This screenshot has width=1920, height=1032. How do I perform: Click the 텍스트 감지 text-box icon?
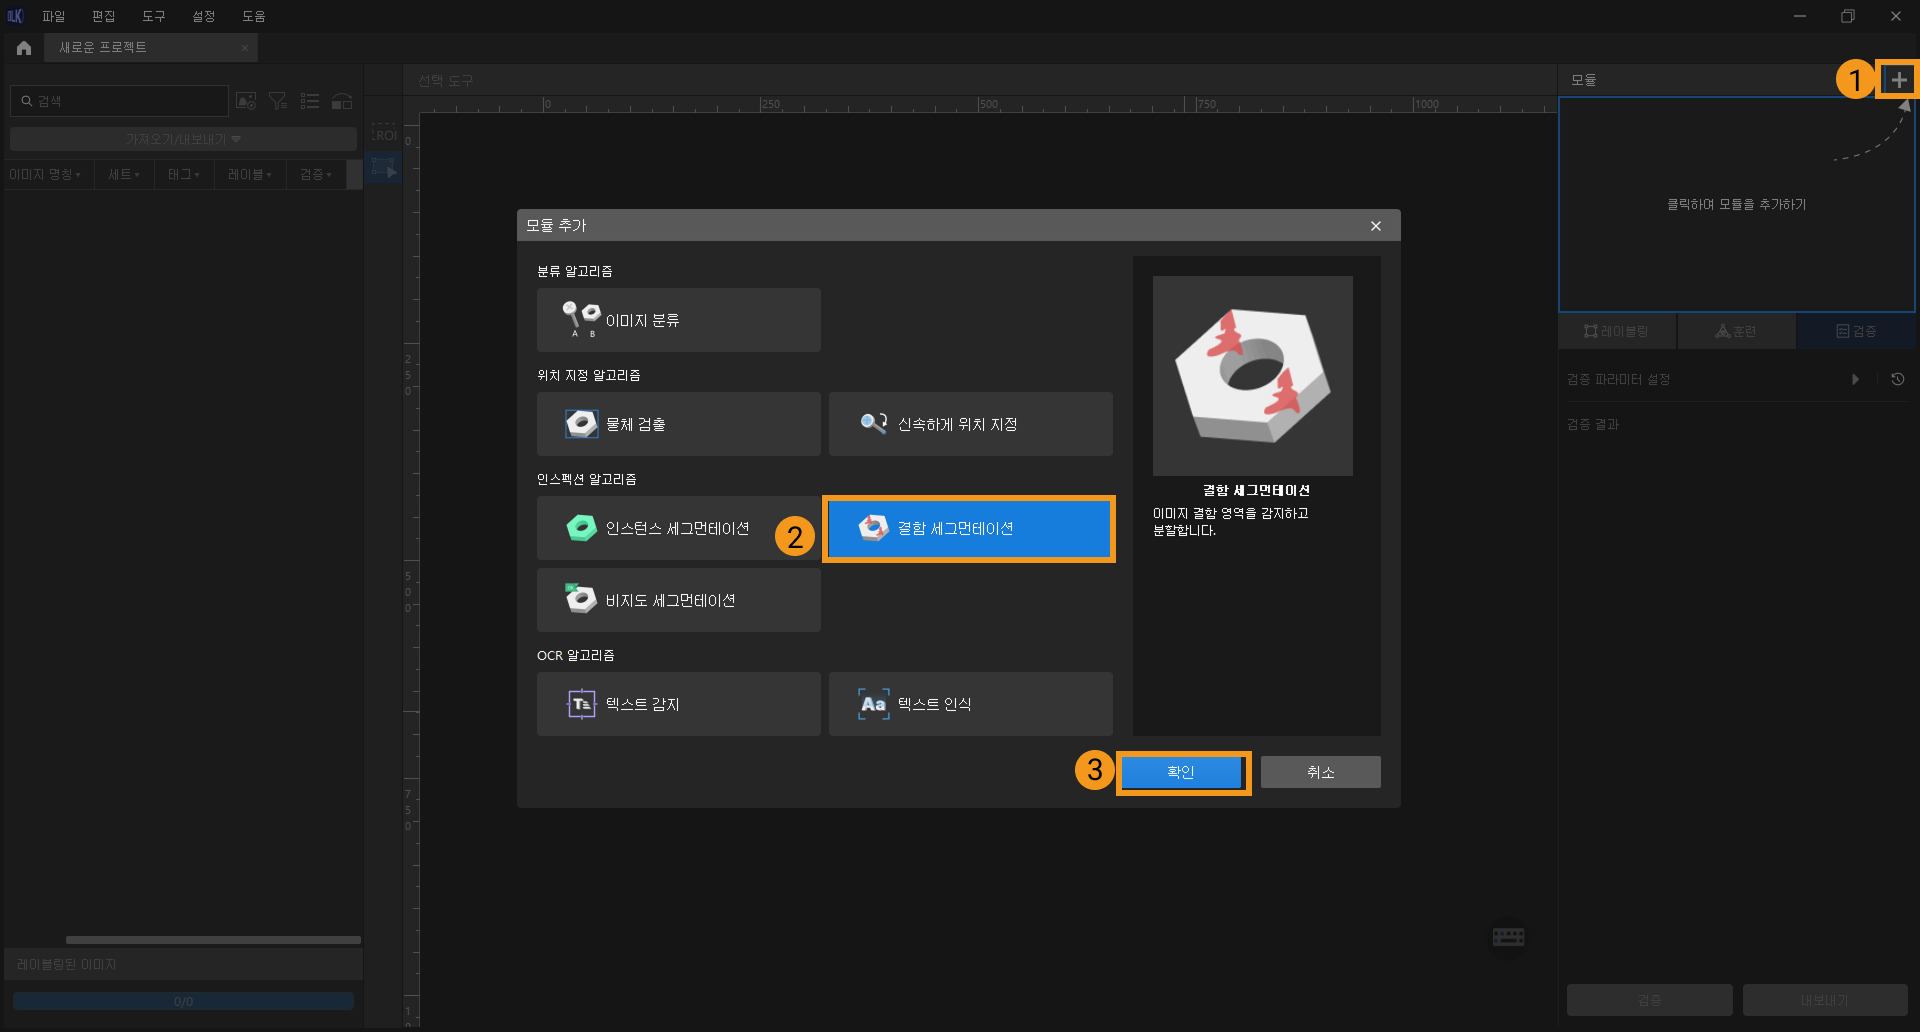[581, 704]
